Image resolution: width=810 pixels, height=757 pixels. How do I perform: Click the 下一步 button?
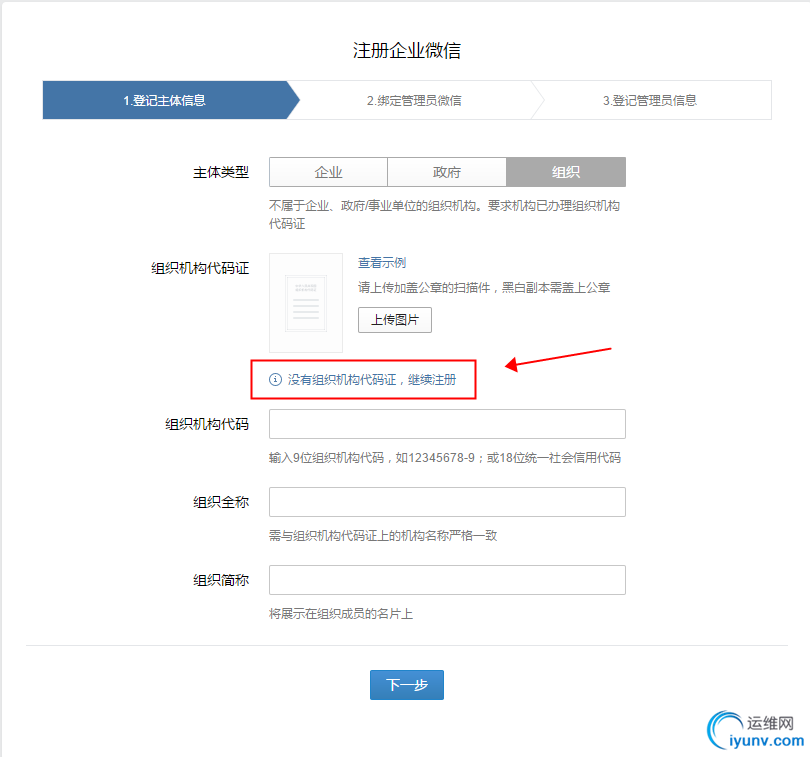[x=407, y=685]
